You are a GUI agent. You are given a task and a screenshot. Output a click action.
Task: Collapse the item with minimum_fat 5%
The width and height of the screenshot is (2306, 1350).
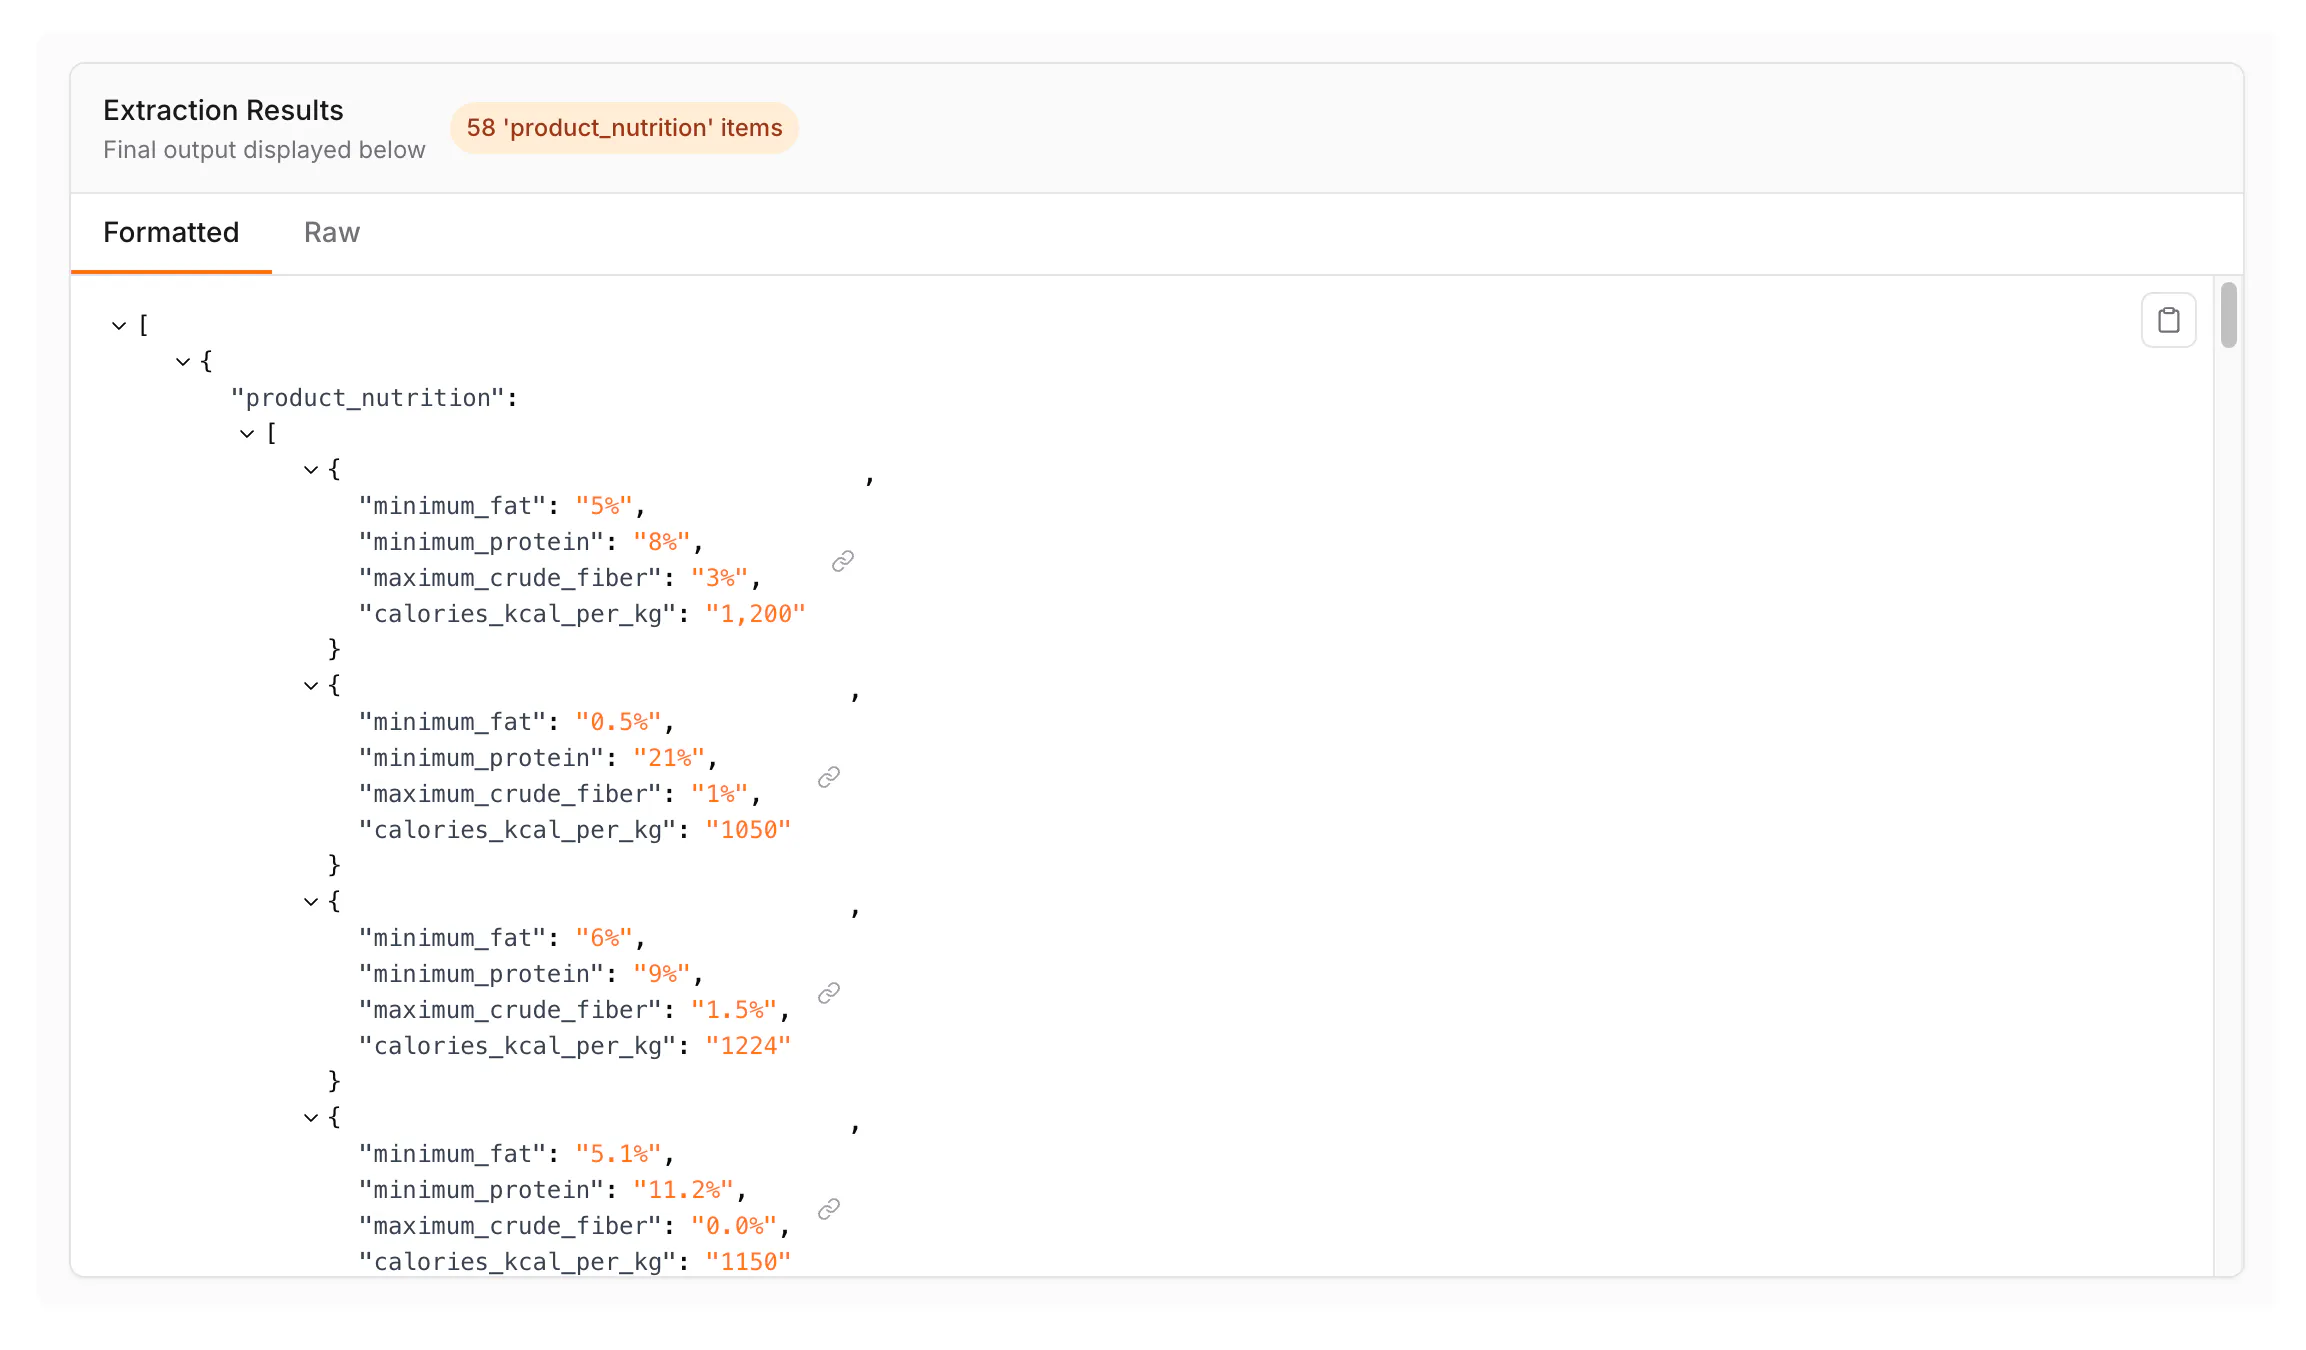click(x=311, y=470)
